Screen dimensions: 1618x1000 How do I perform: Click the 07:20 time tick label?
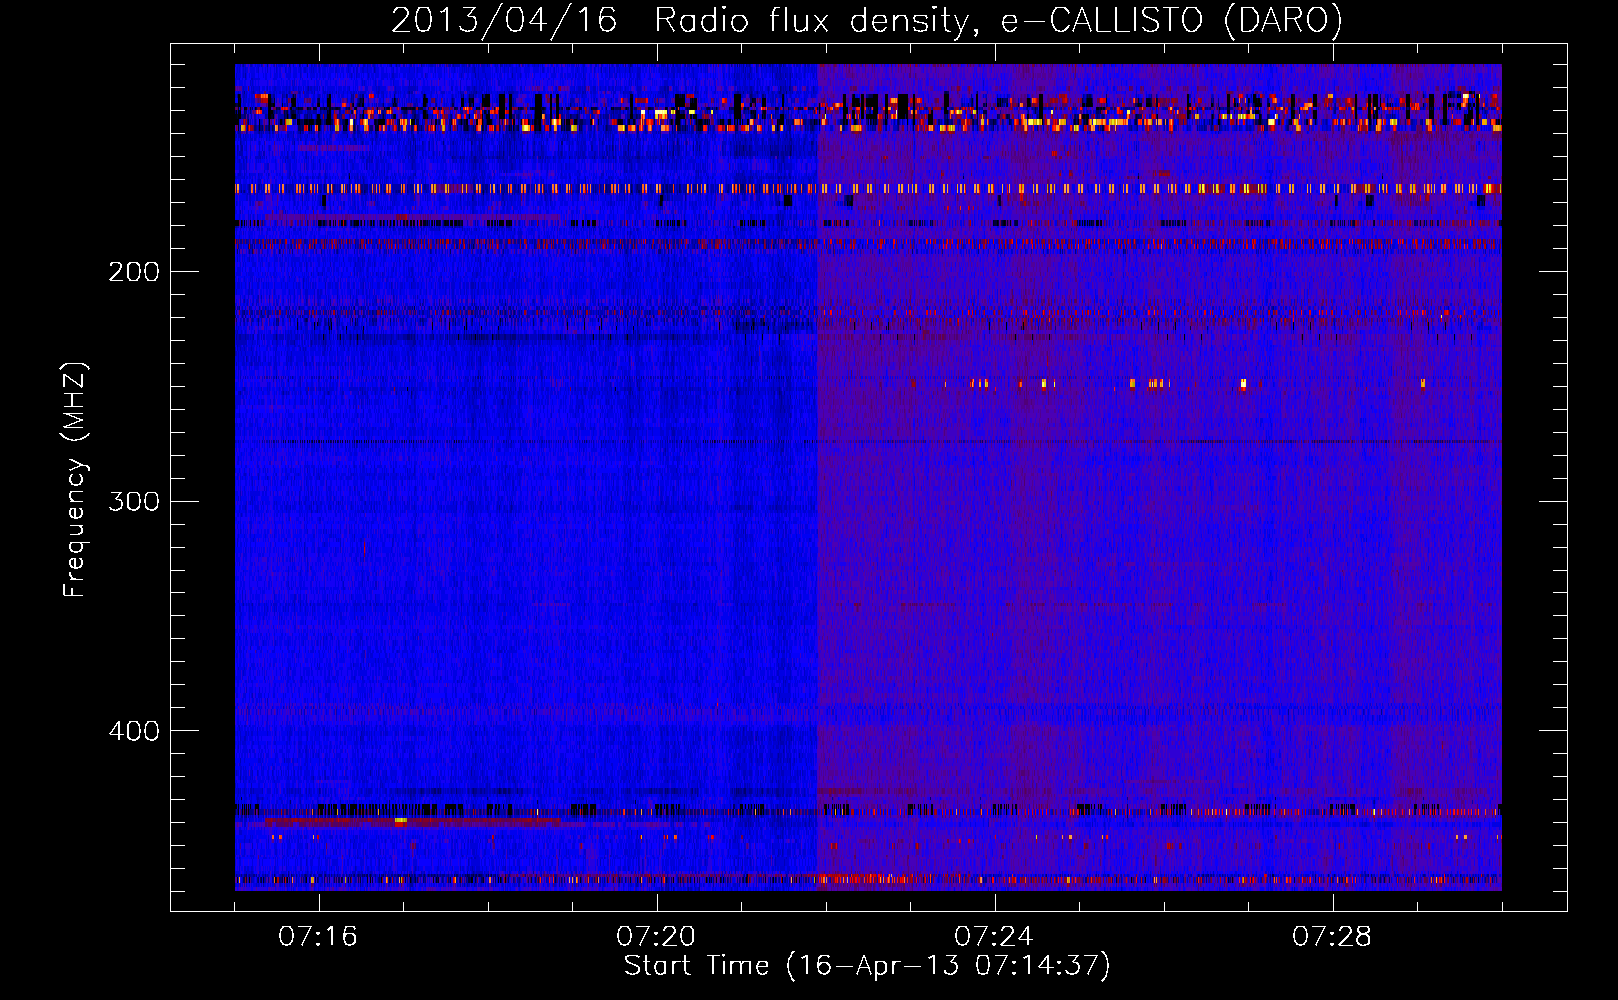pos(656,937)
